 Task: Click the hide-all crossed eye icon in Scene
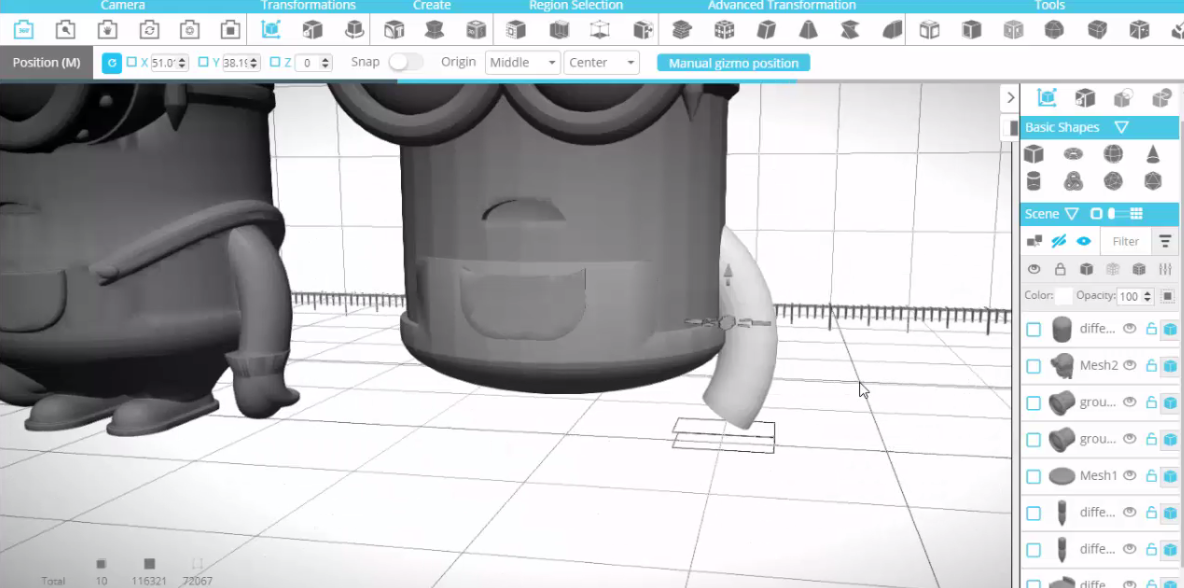click(x=1059, y=242)
